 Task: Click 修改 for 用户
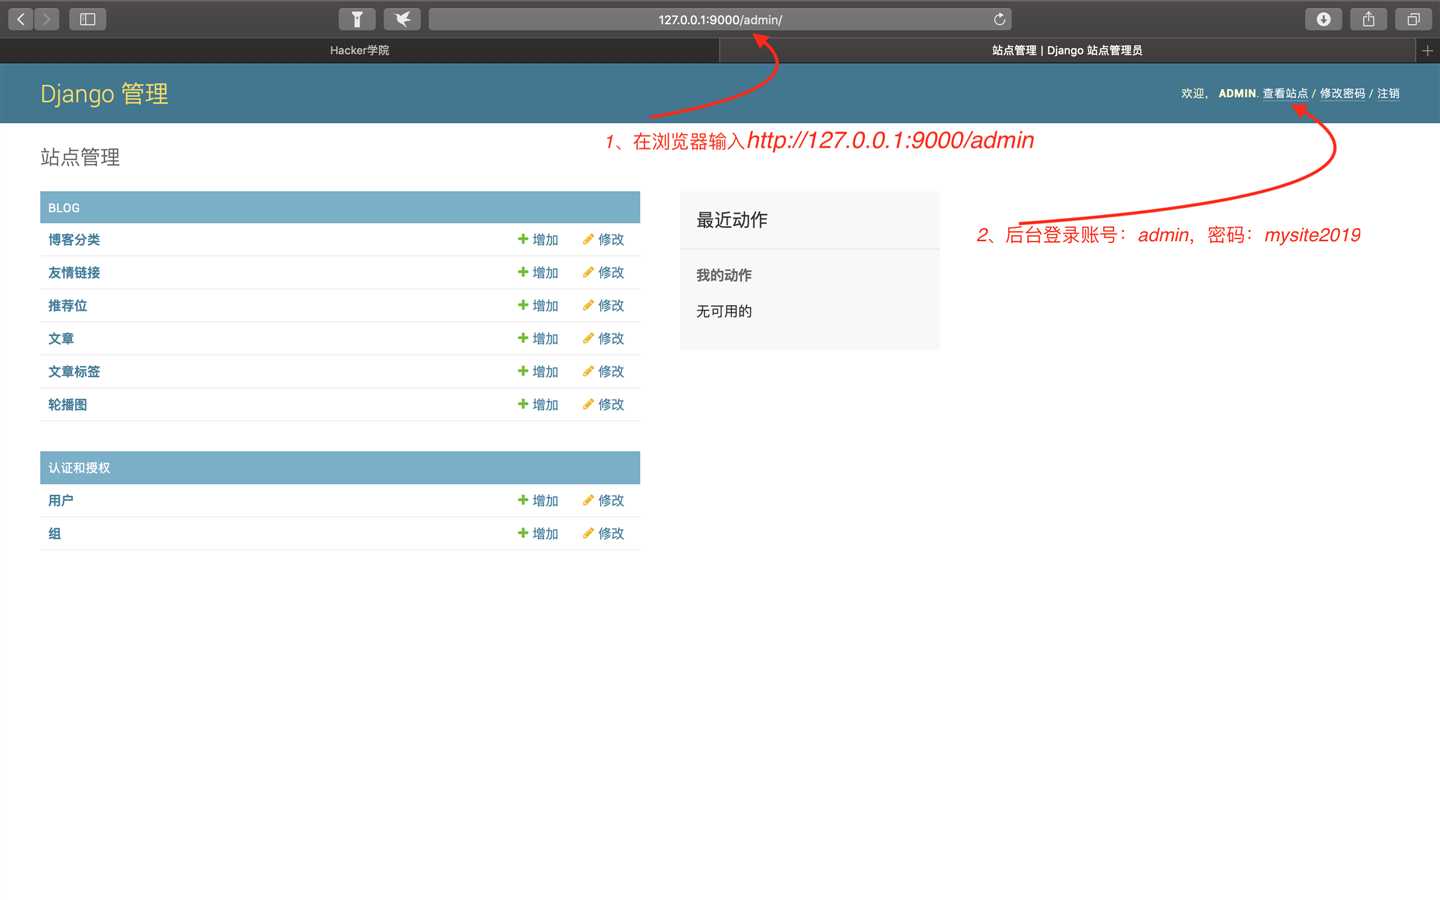coord(604,501)
